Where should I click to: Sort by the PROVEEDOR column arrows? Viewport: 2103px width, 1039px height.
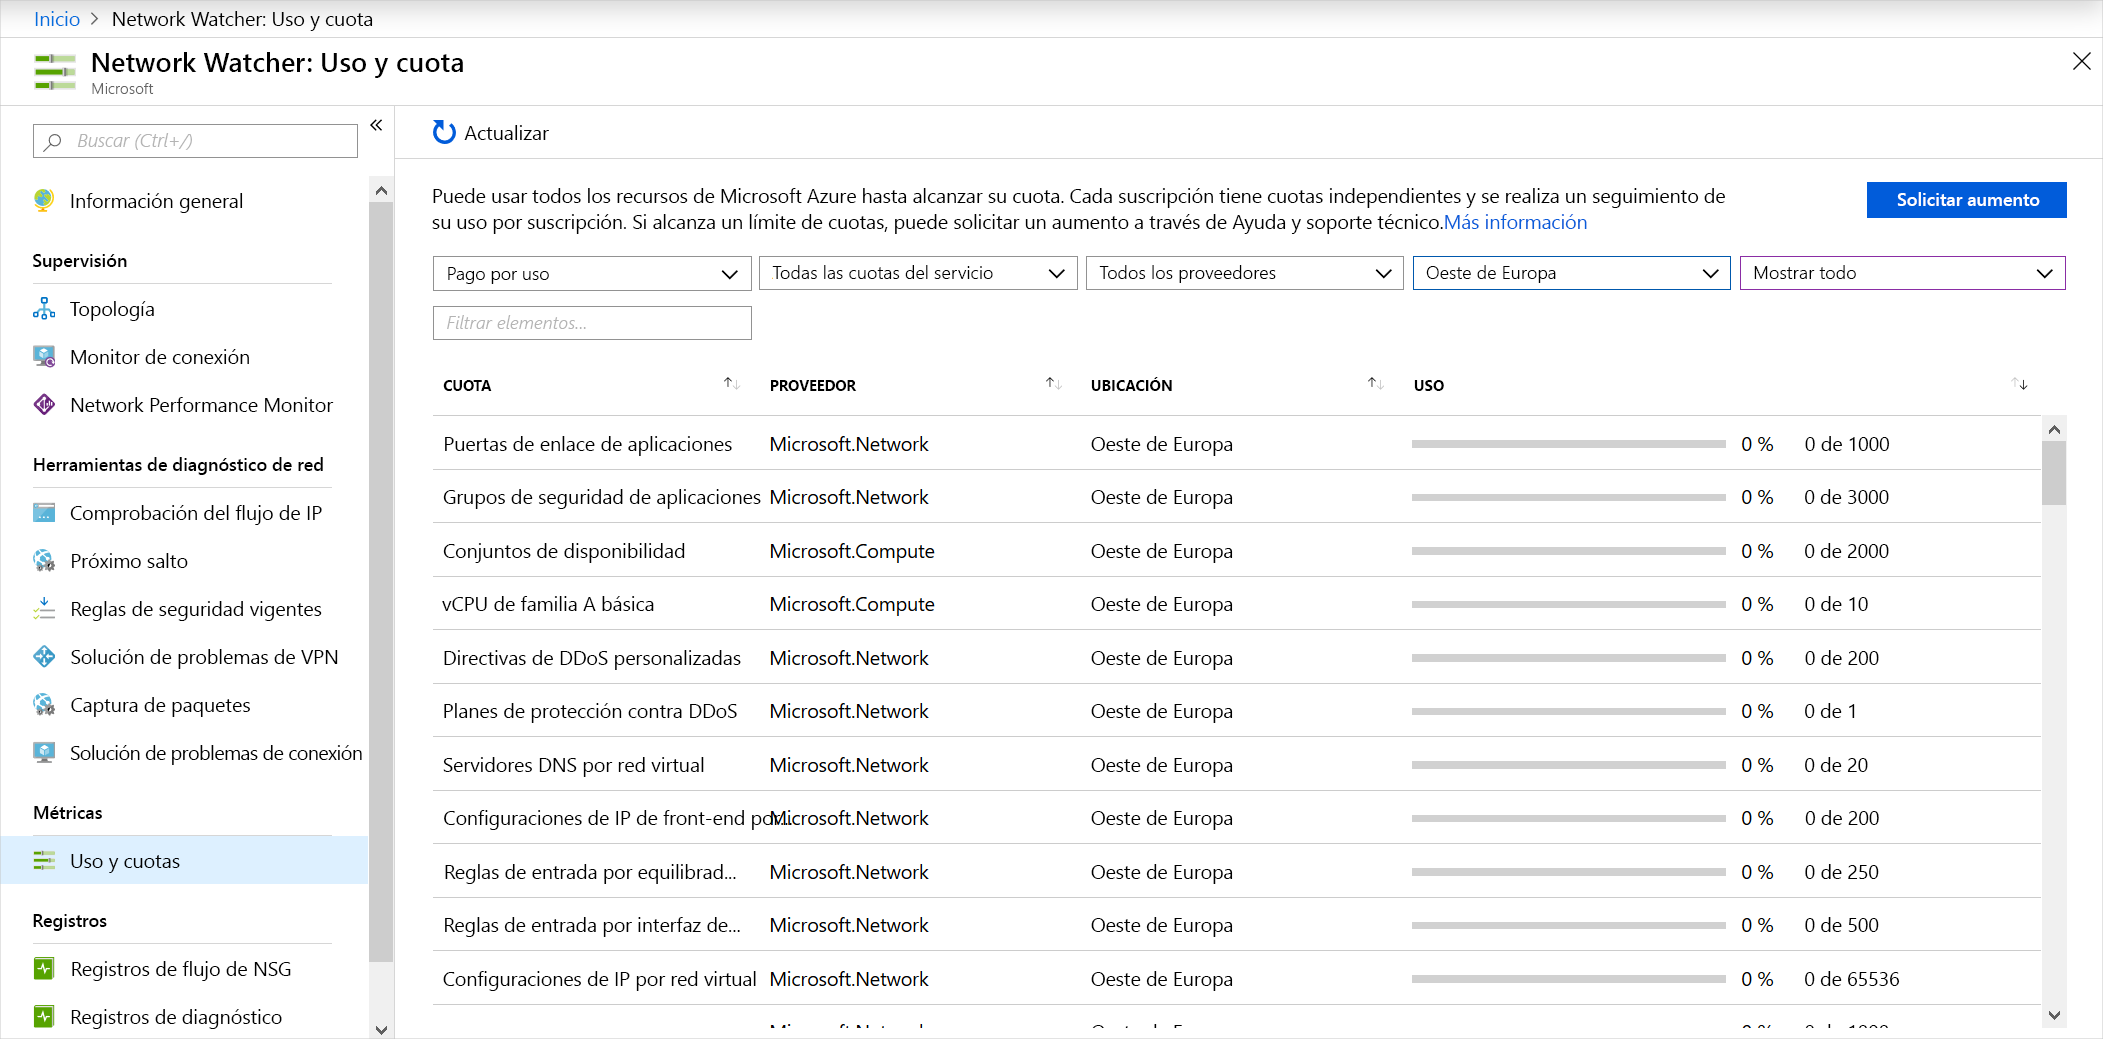coord(1053,384)
